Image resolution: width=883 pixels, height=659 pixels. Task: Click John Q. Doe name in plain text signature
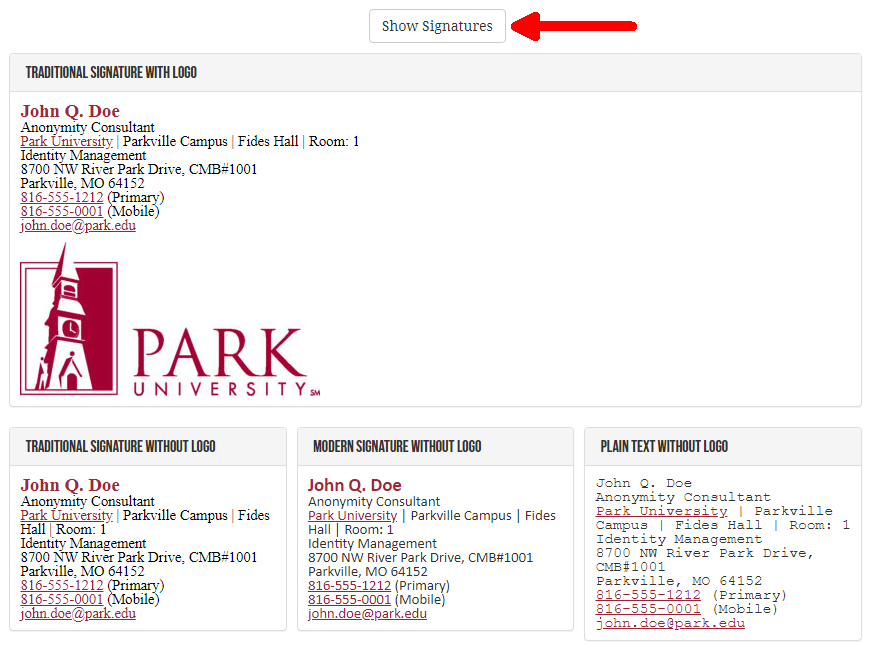pyautogui.click(x=644, y=483)
